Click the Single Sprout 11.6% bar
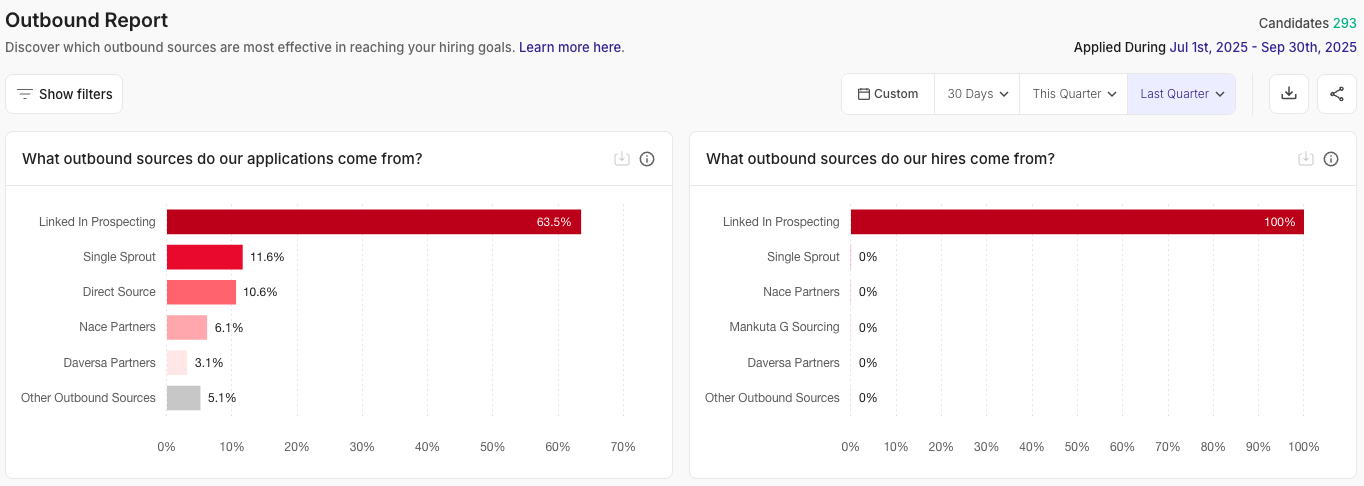Screen dimensions: 1364x486 tap(204, 257)
